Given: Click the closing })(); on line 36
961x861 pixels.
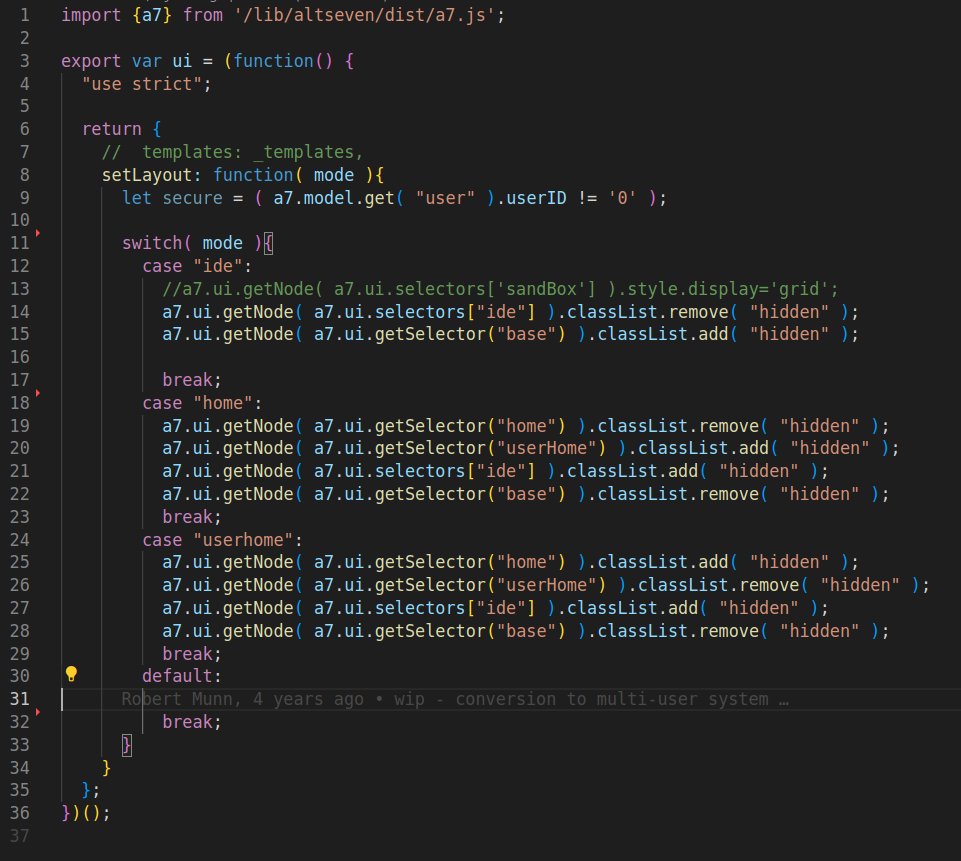Looking at the screenshot, I should click(86, 813).
